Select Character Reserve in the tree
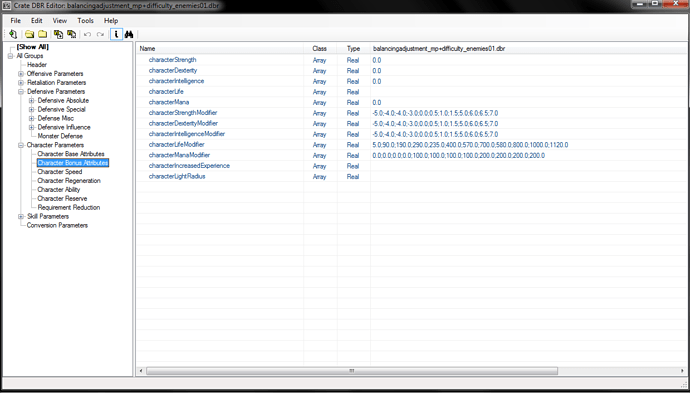Image resolution: width=690 pixels, height=393 pixels. point(62,198)
